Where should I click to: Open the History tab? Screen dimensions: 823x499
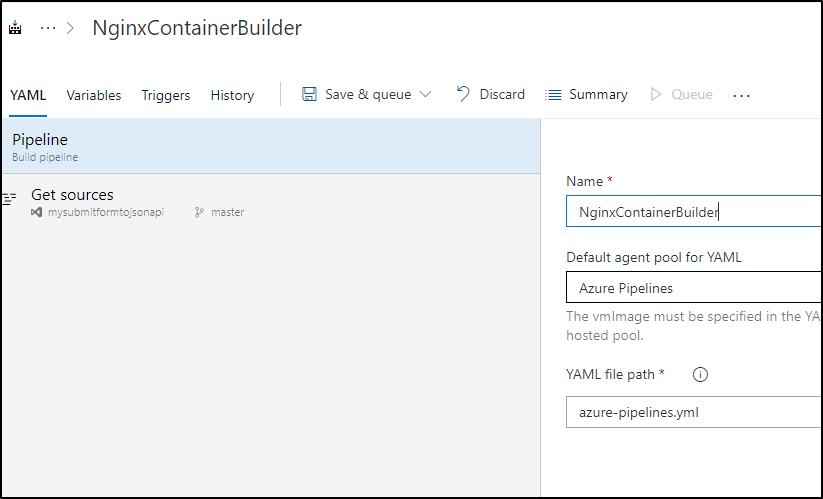pos(233,95)
